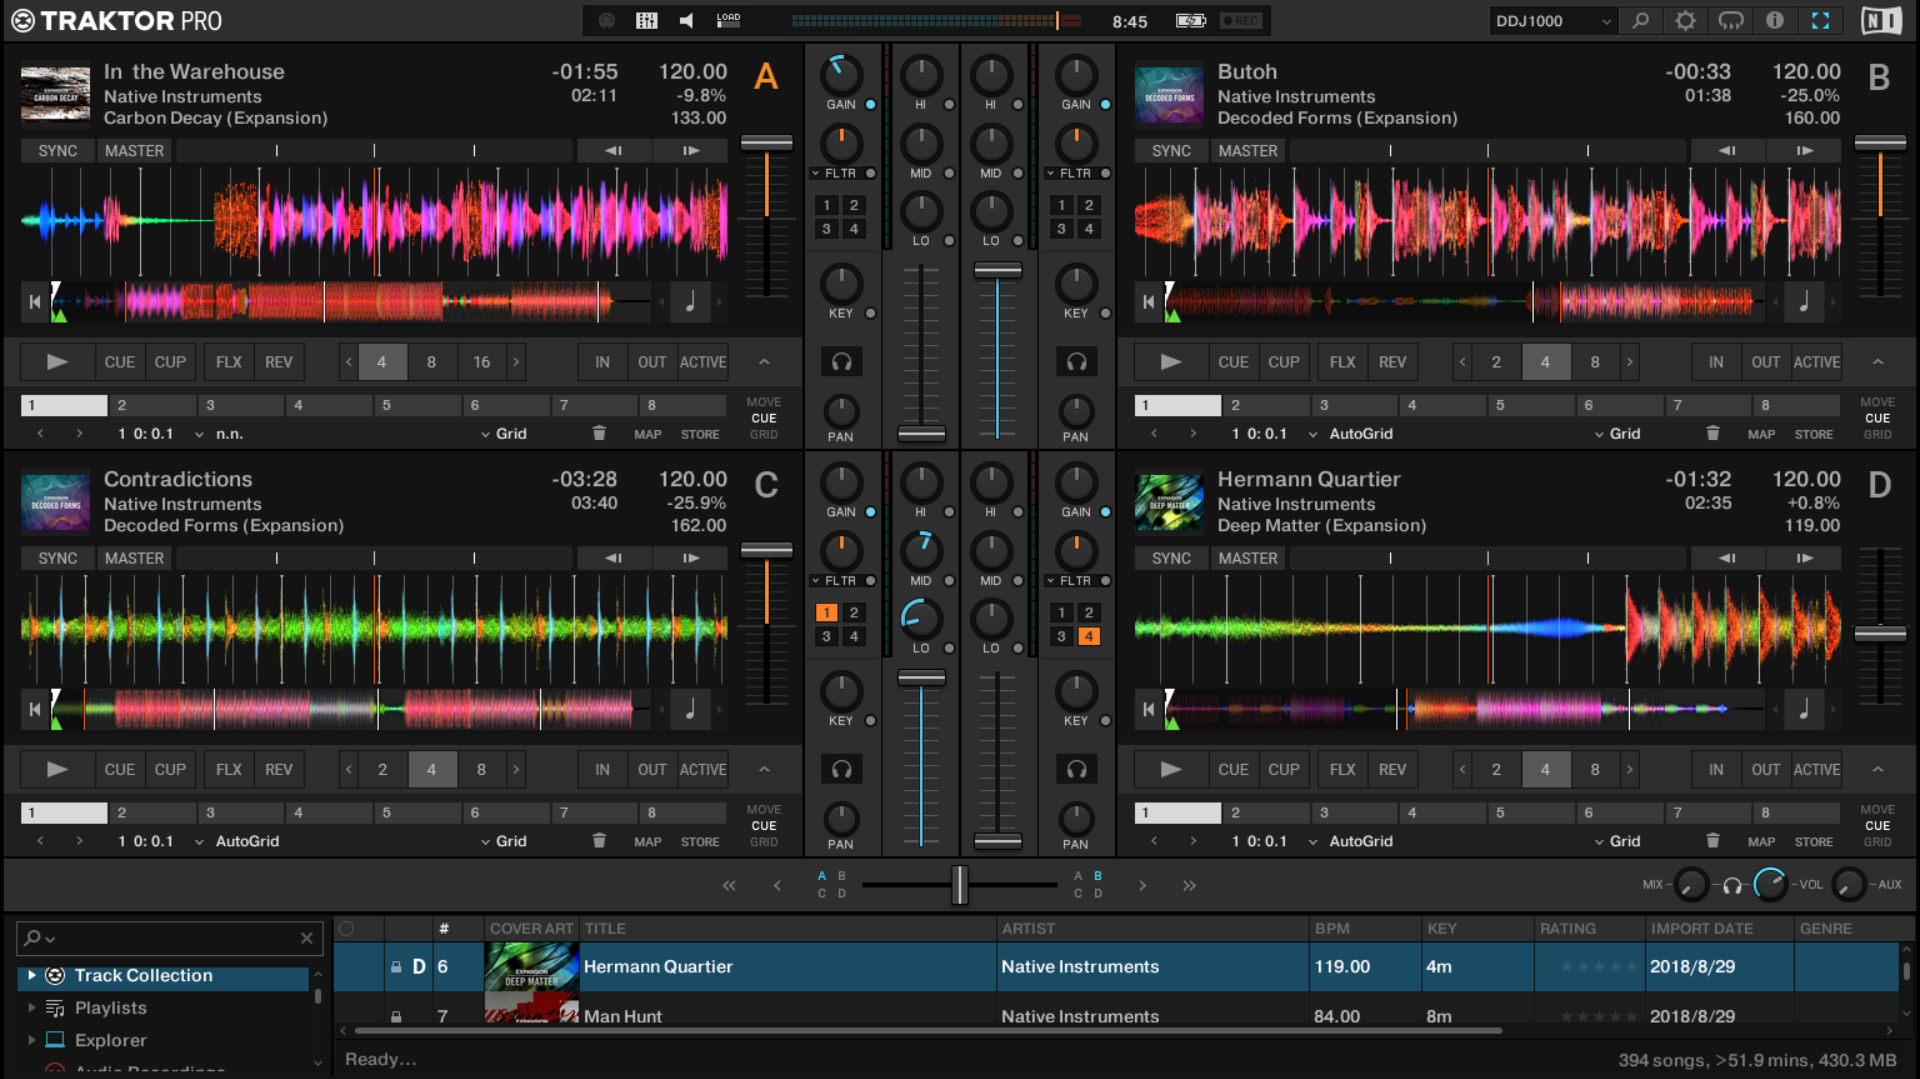Screen dimensions: 1920x1079
Task: Click the MIDI CTRL indicator icon in header
Action: click(x=607, y=21)
